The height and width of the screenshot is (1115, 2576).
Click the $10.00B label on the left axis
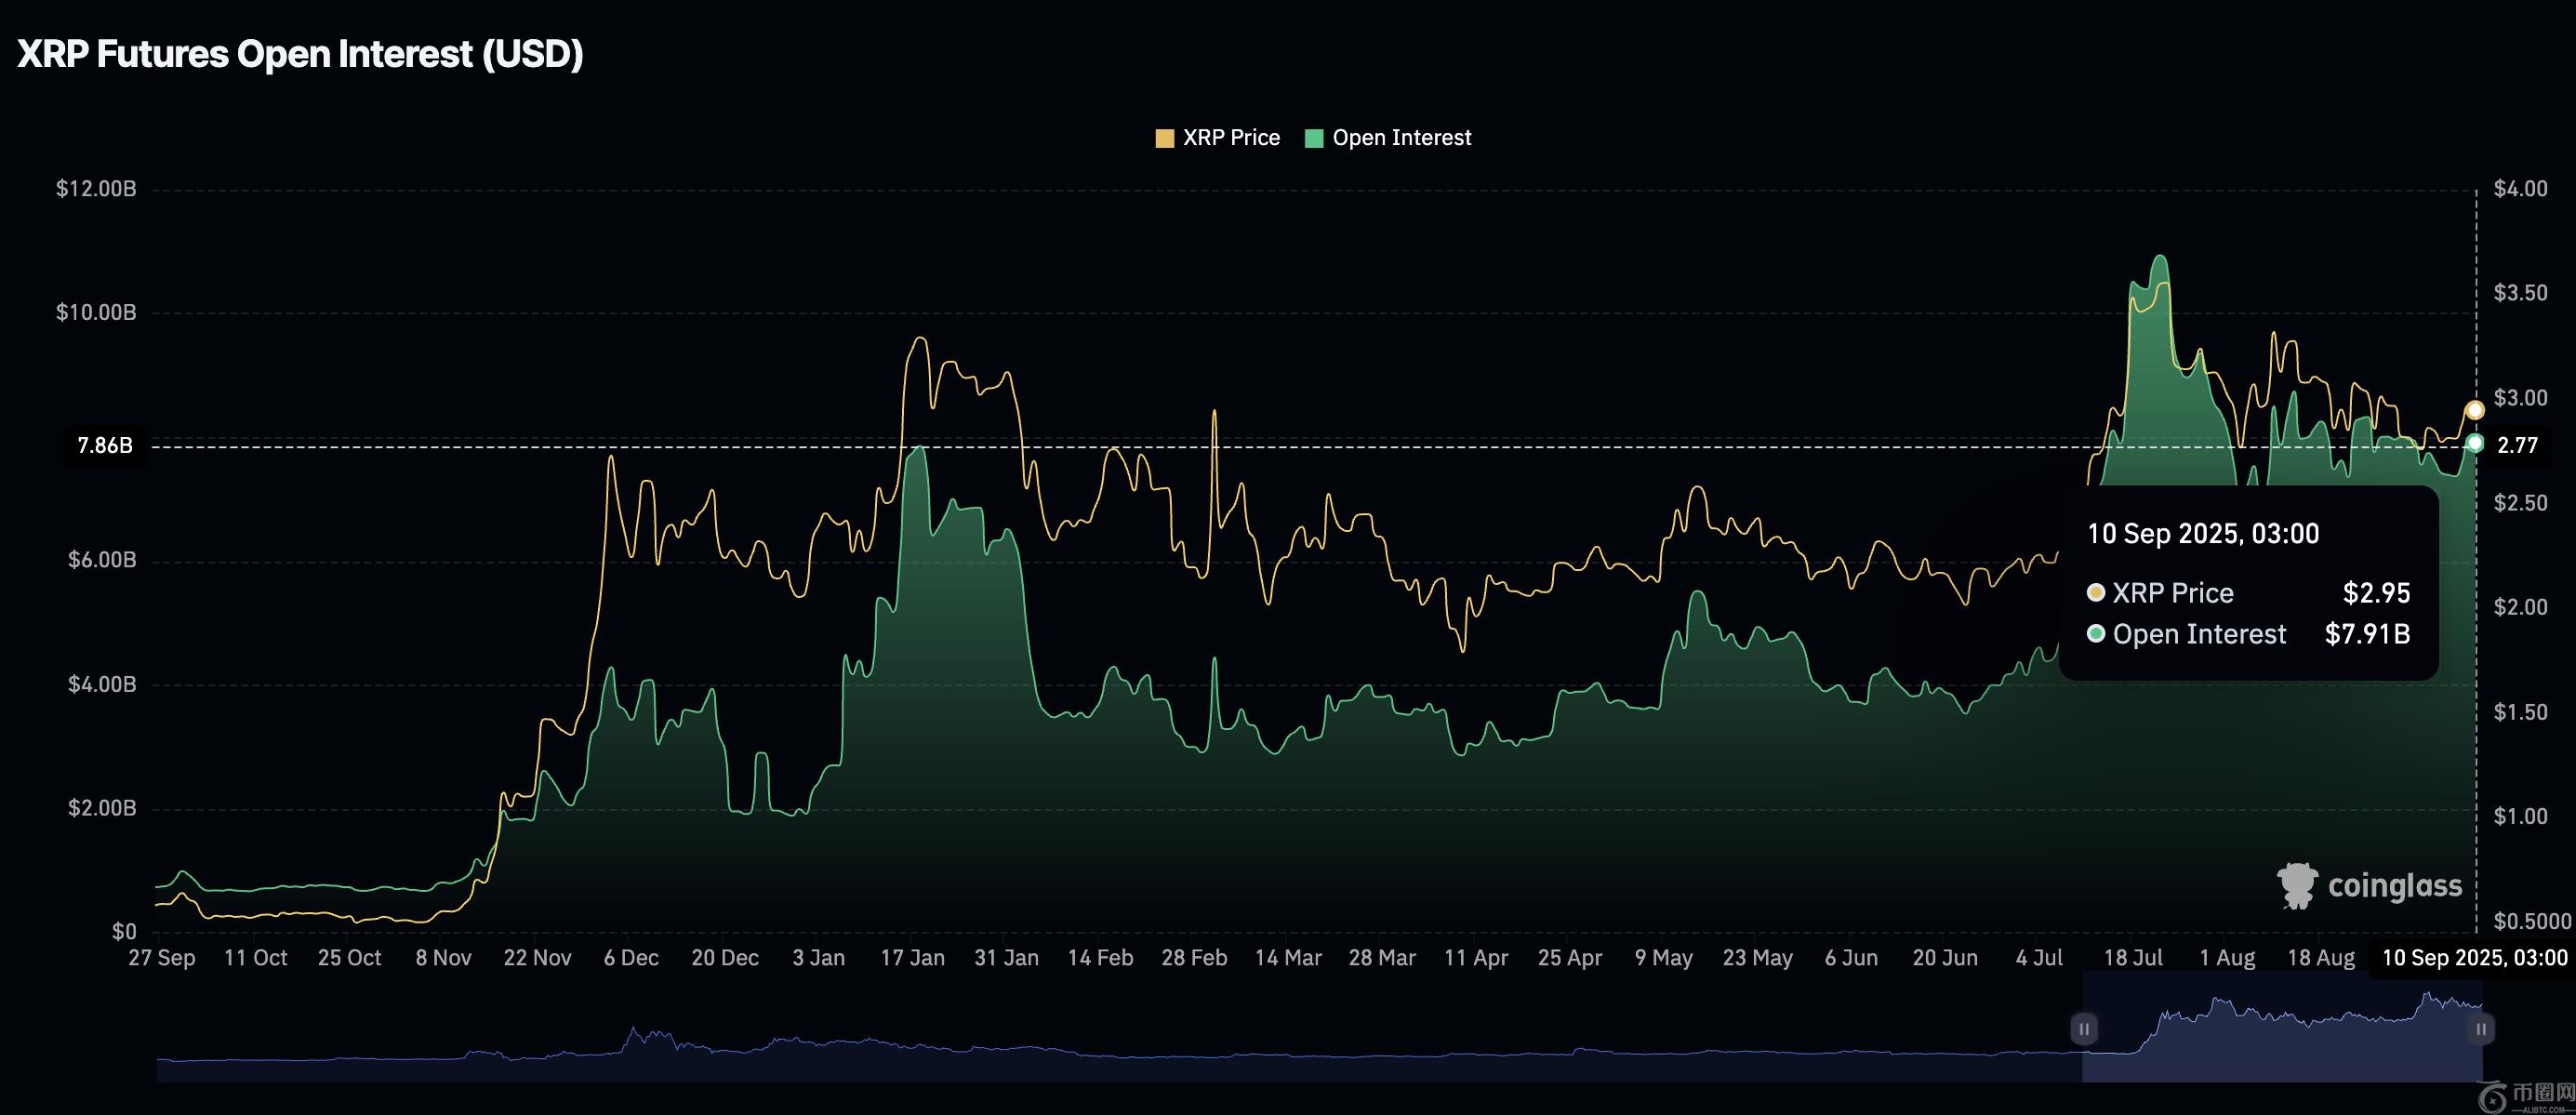pos(96,312)
